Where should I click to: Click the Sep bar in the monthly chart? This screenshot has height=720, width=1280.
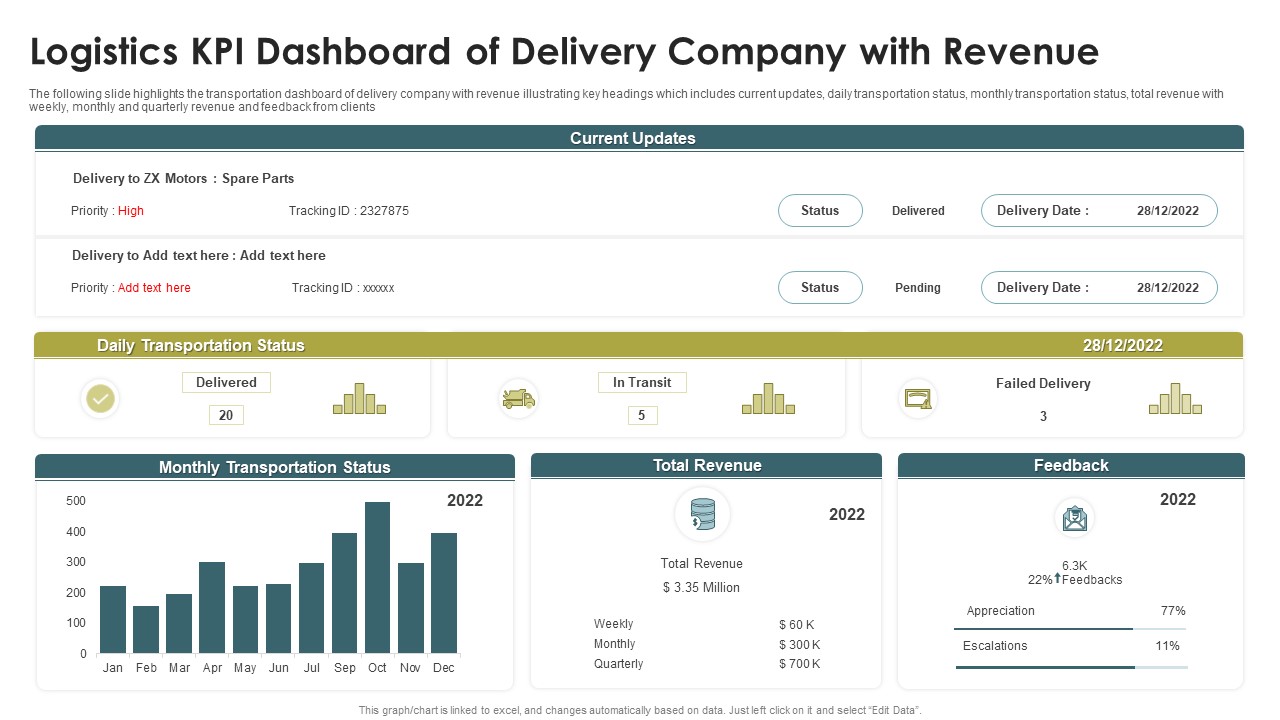tap(344, 593)
